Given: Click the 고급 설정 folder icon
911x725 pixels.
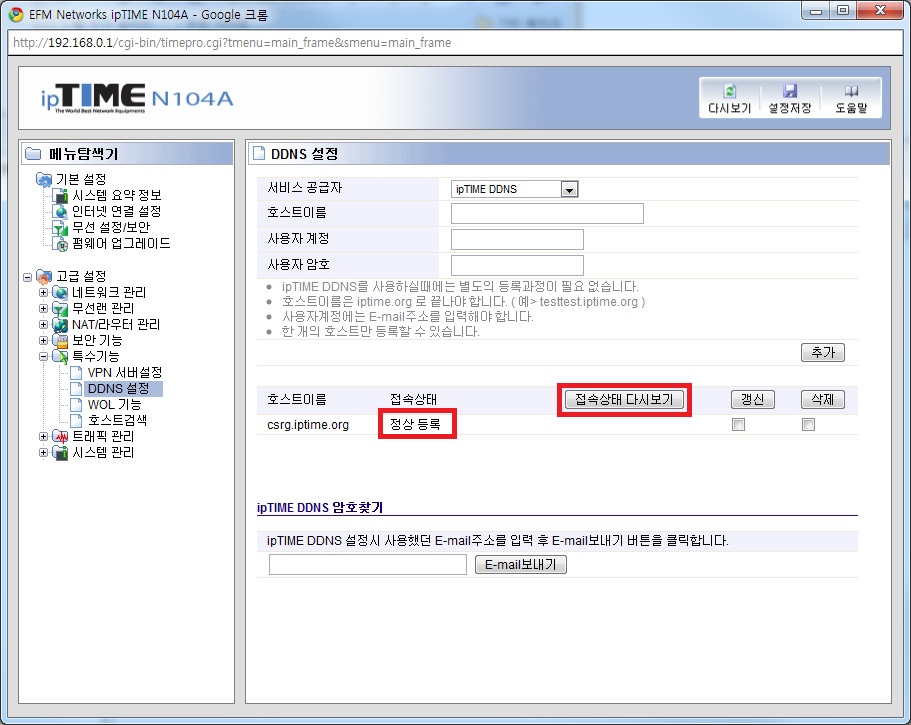Looking at the screenshot, I should click(x=44, y=276).
